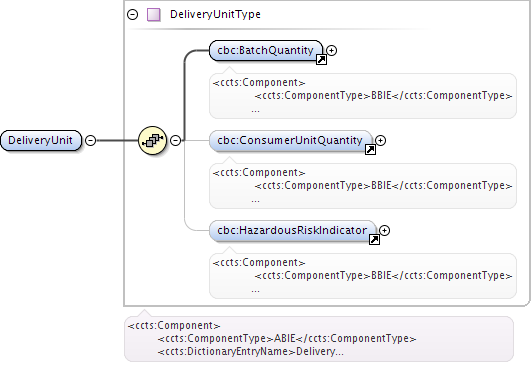The image size is (532, 365).
Task: Select the DeliveryUnit element node
Action: pos(41,140)
